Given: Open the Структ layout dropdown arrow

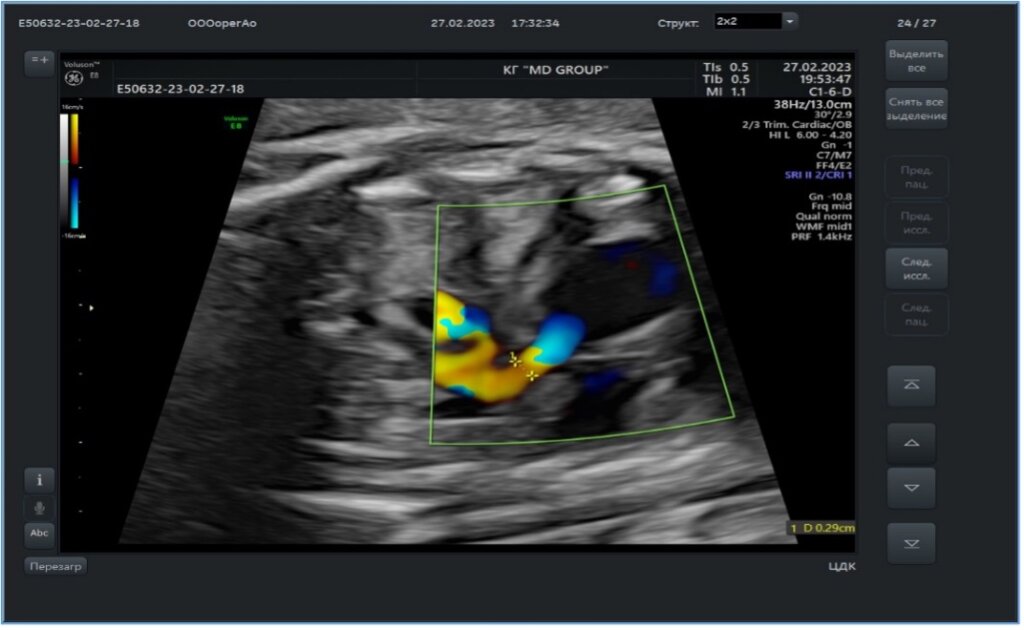Looking at the screenshot, I should tap(789, 21).
